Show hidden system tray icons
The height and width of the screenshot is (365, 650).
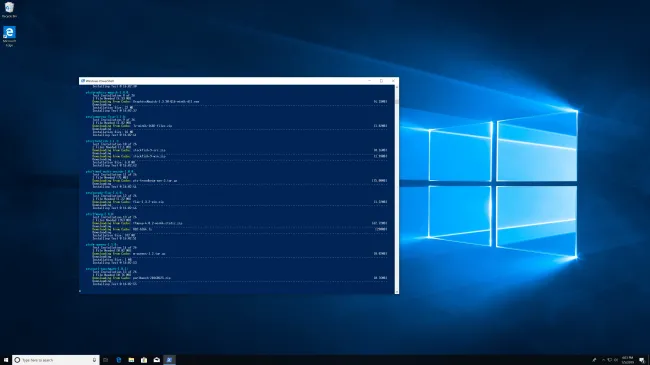point(604,360)
